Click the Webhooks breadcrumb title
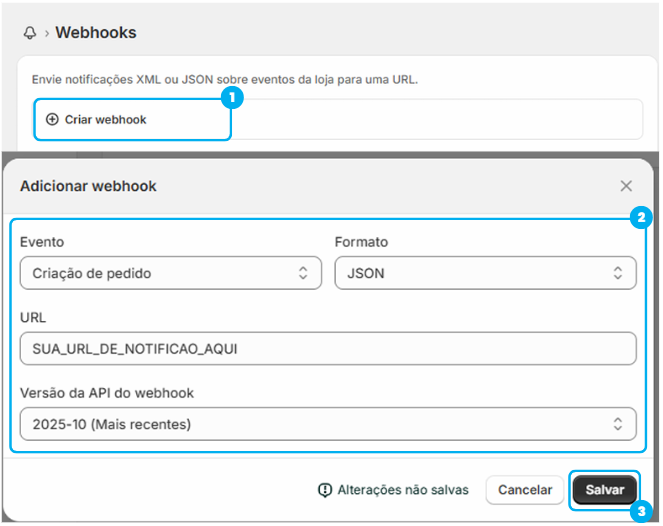 click(96, 33)
